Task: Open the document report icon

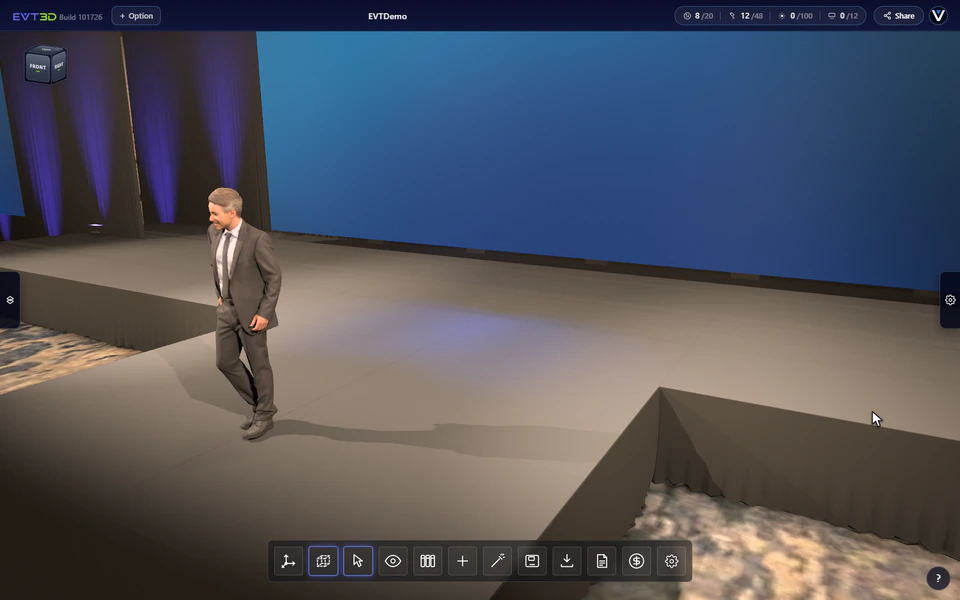Action: [x=602, y=561]
